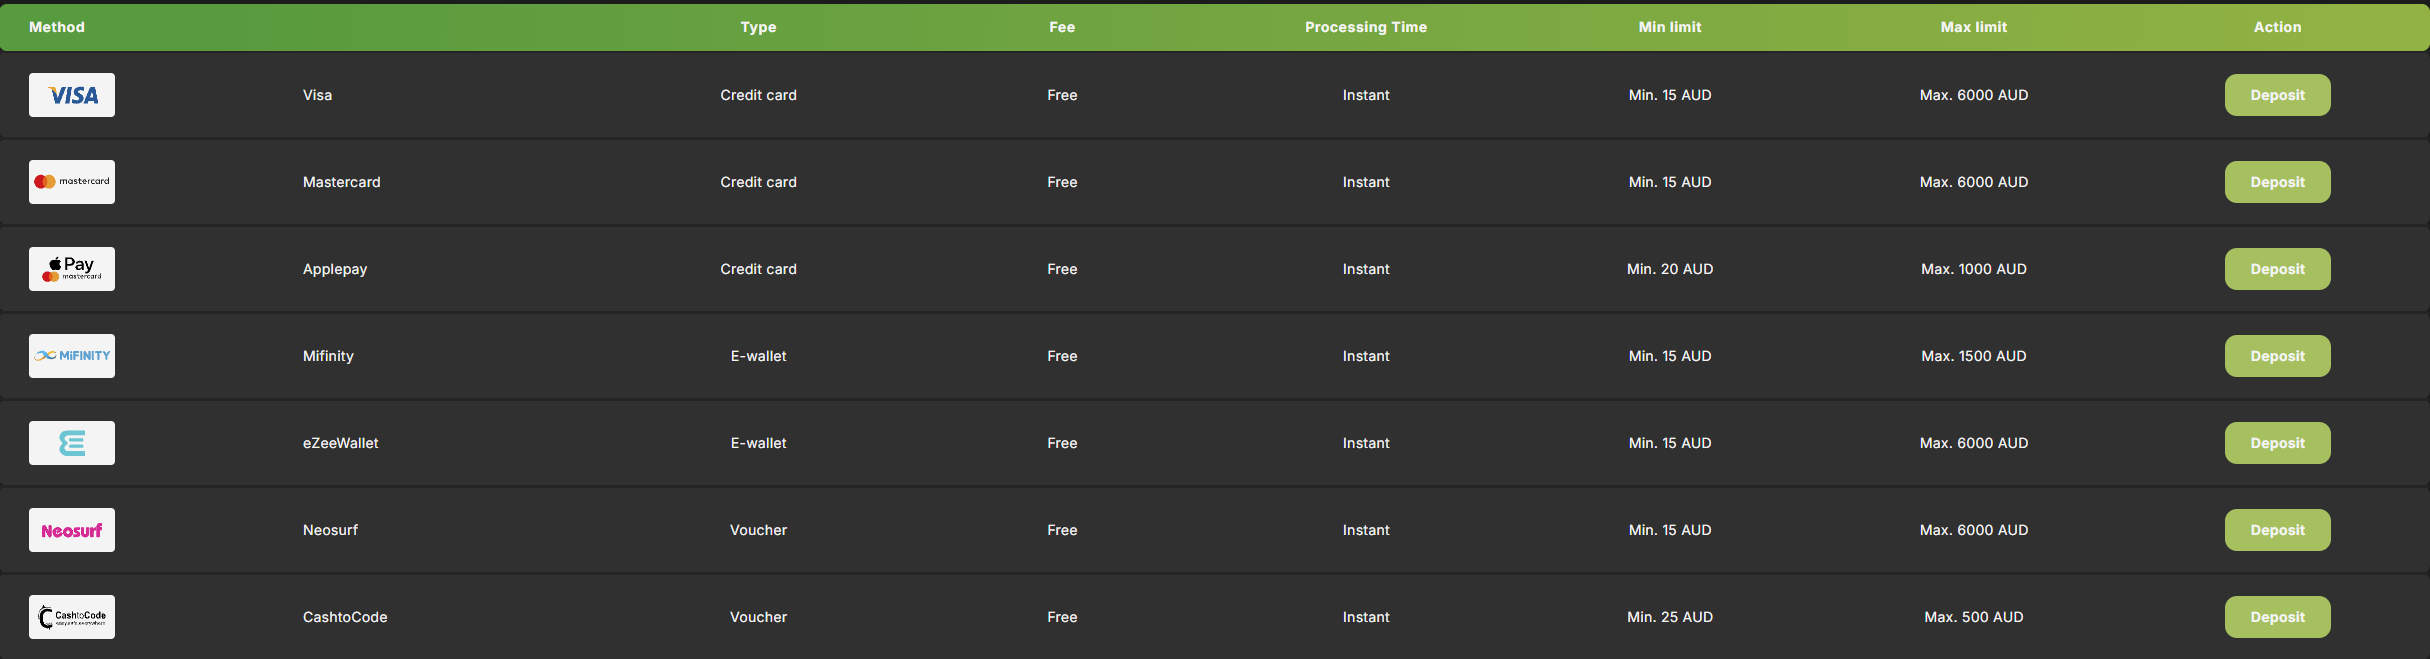Select the eZeeWallet icon
Viewport: 2430px width, 659px height.
71,442
